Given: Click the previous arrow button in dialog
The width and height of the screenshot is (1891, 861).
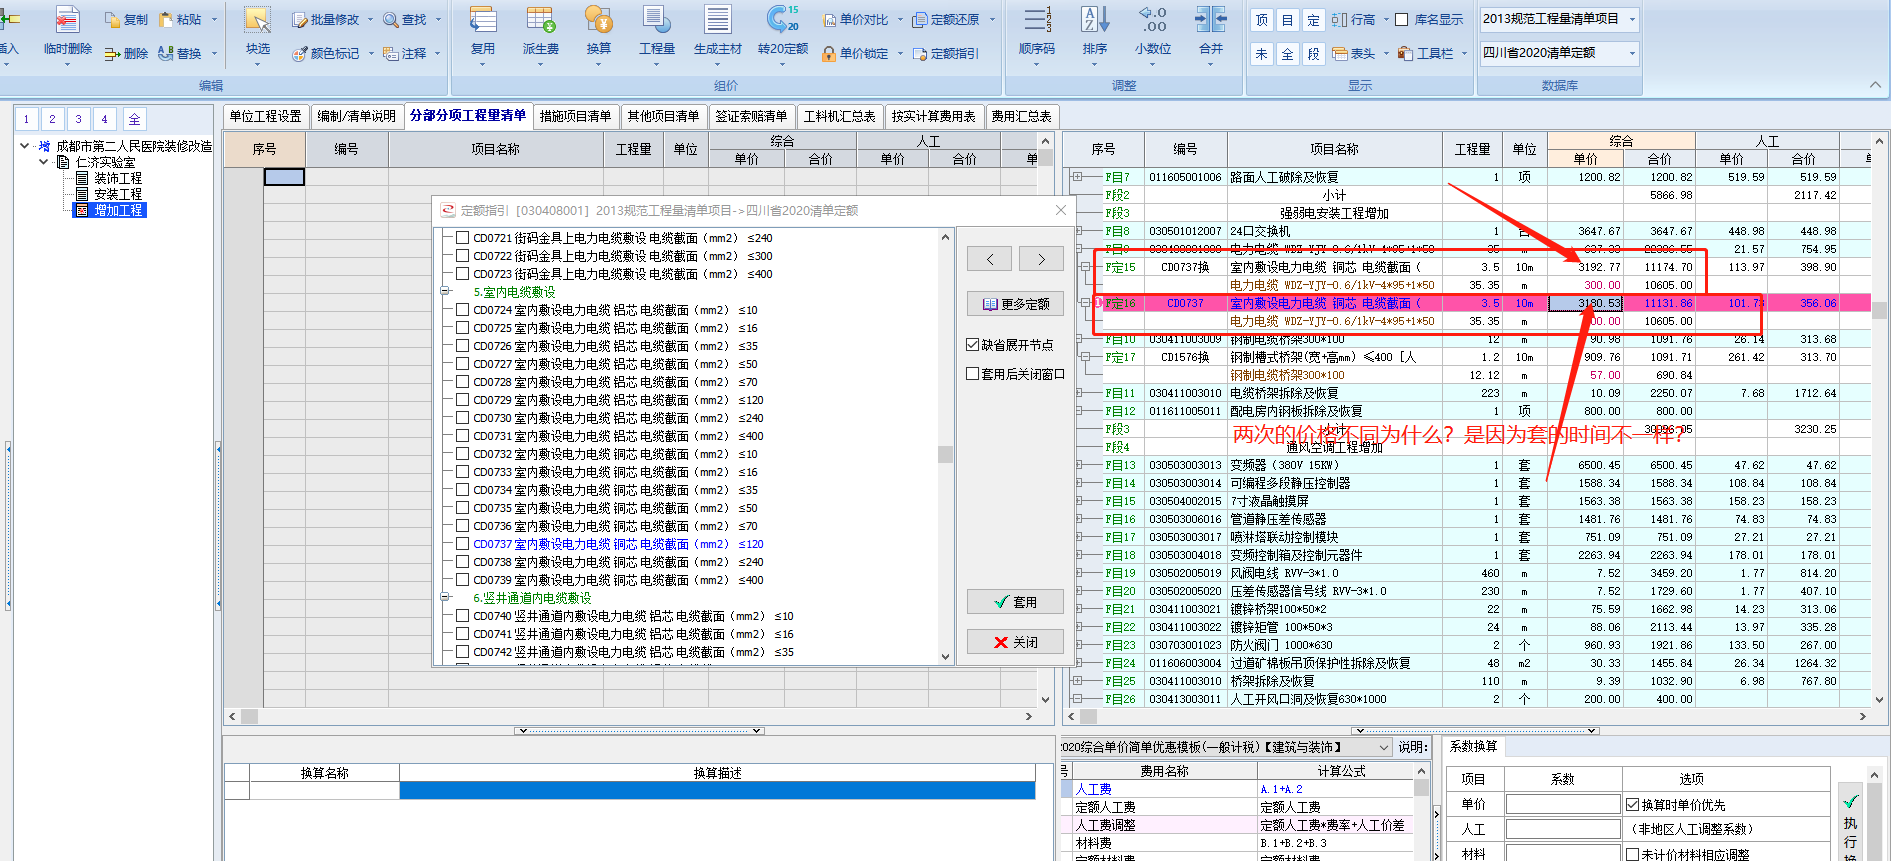Looking at the screenshot, I should (x=990, y=259).
